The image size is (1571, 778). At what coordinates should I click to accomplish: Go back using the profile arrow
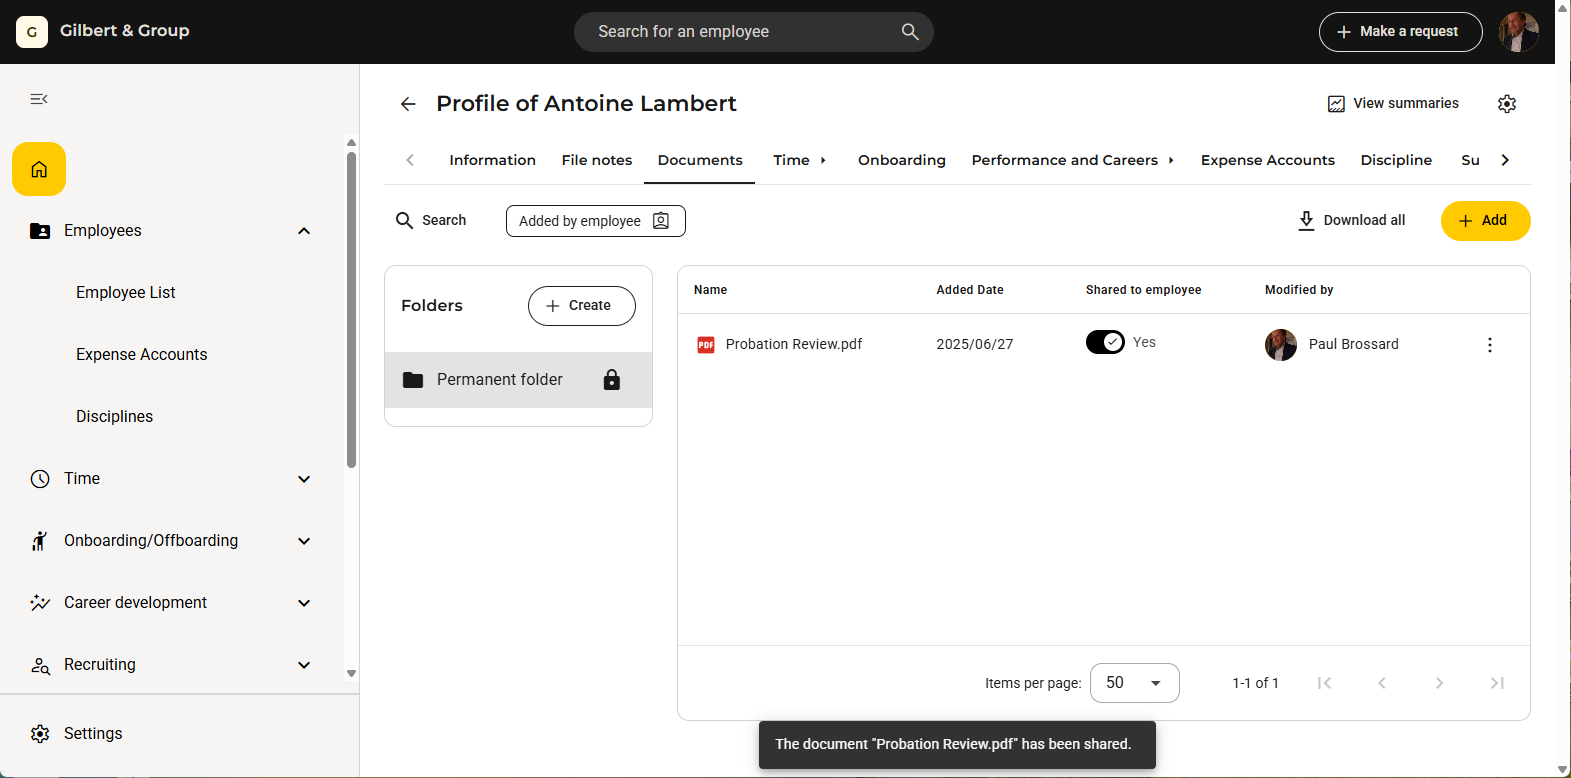pyautogui.click(x=408, y=104)
